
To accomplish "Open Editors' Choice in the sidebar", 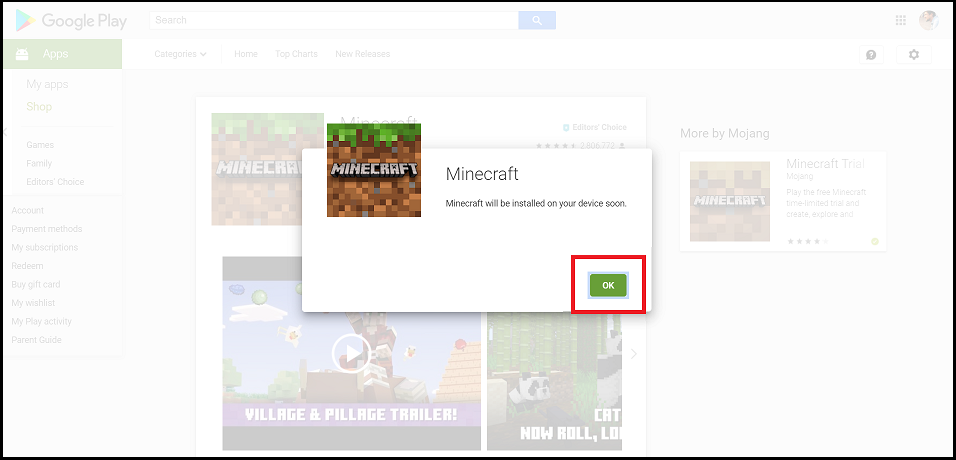I will 55,182.
